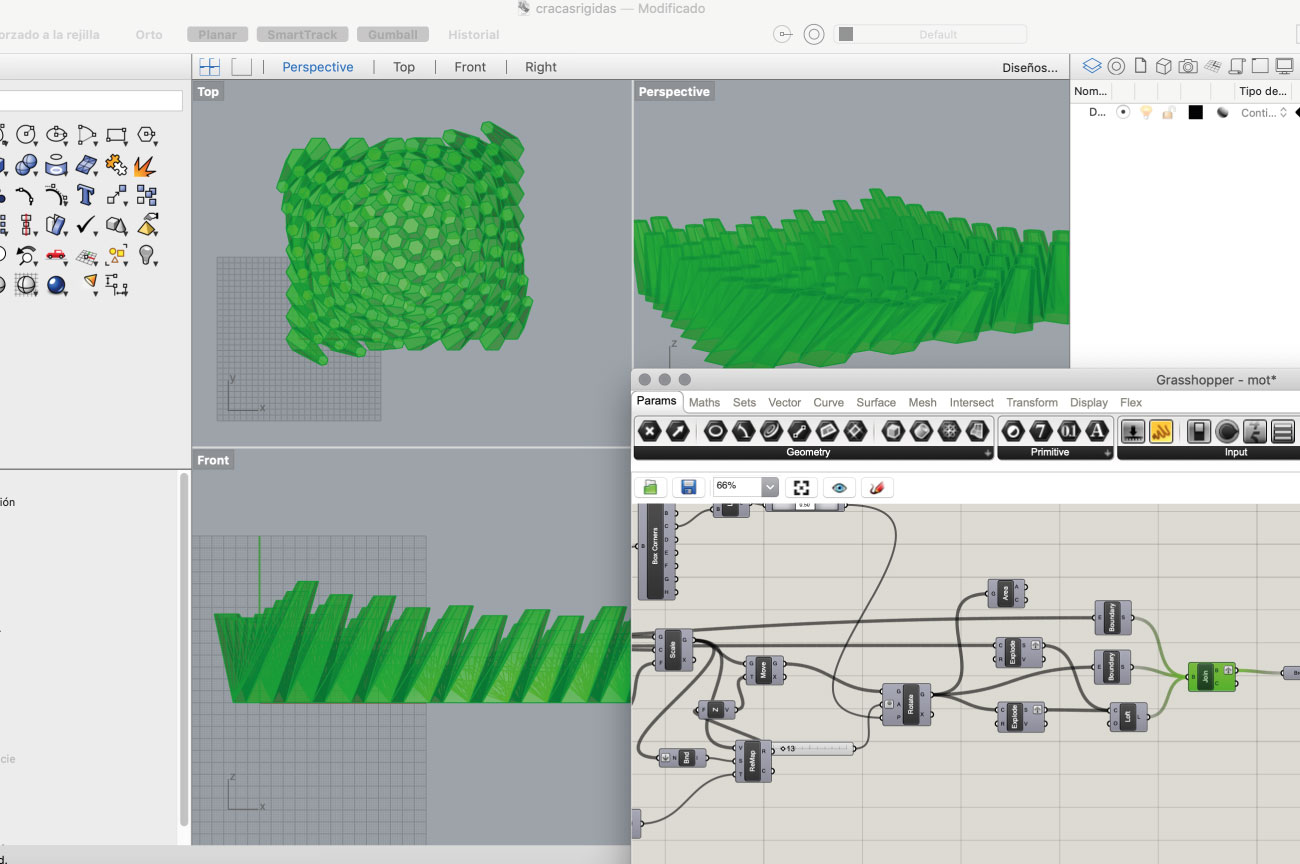Select the Text object tool
Image resolution: width=1300 pixels, height=864 pixels.
(86, 195)
